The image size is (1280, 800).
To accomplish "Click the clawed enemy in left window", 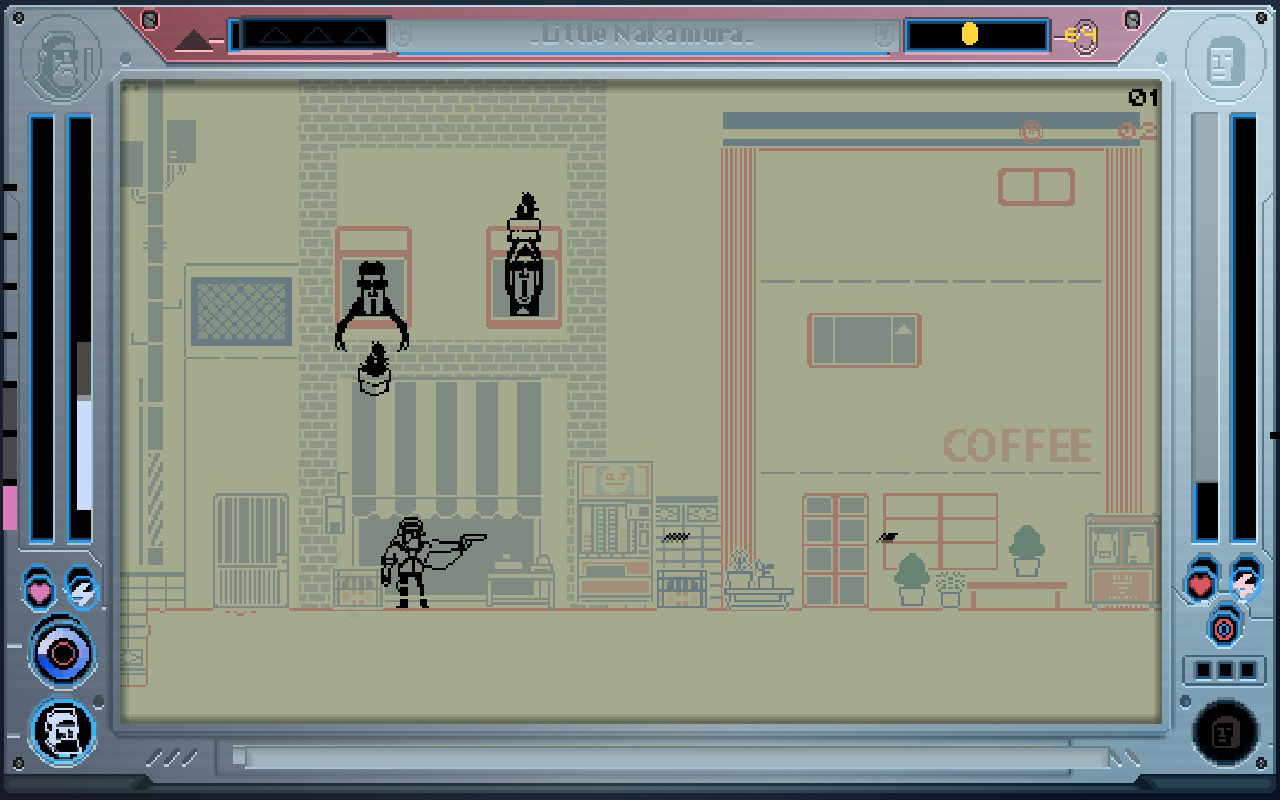I will tap(372, 304).
